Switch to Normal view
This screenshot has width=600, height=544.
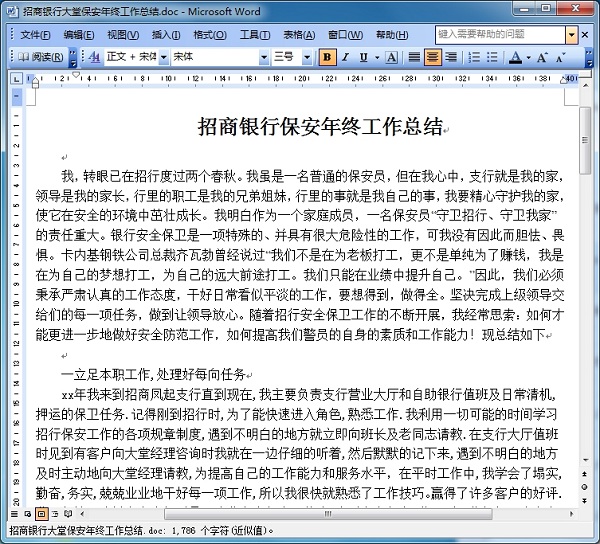point(14,514)
